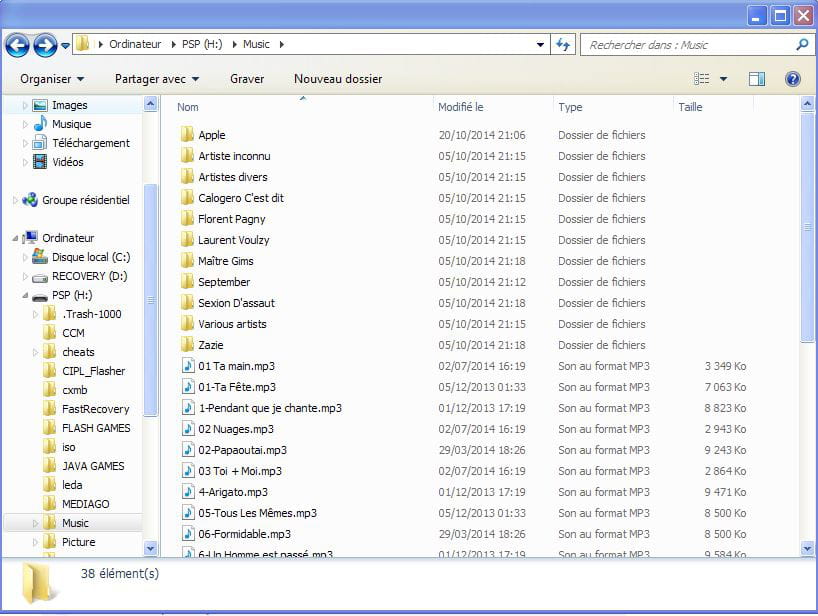The image size is (818, 616).
Task: Select the 'Laurent Voulzy' folder name
Action: 234,240
